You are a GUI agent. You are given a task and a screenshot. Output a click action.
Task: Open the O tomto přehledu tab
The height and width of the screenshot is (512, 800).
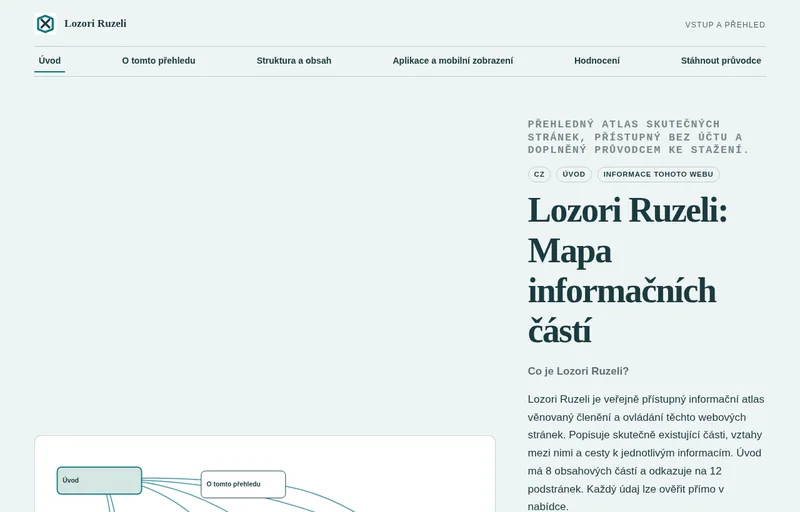point(159,61)
